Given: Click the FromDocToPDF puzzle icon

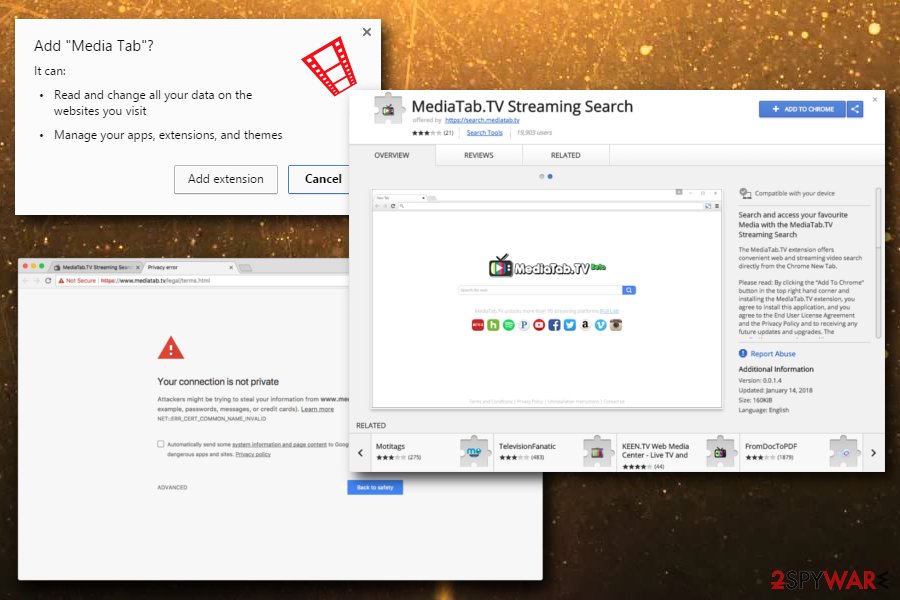Looking at the screenshot, I should (x=843, y=452).
